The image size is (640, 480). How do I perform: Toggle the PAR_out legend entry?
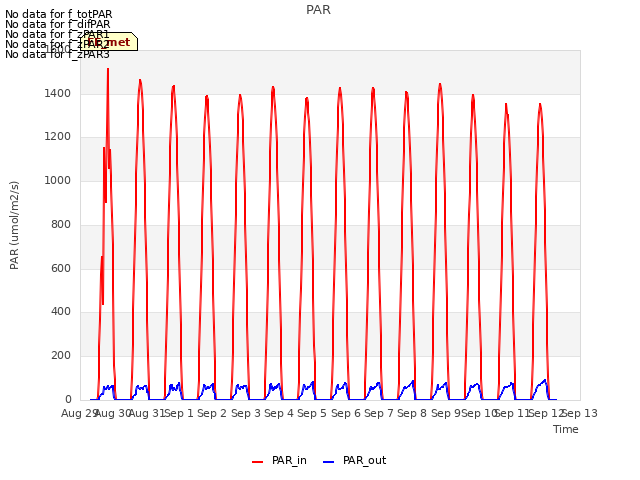[x=354, y=460]
